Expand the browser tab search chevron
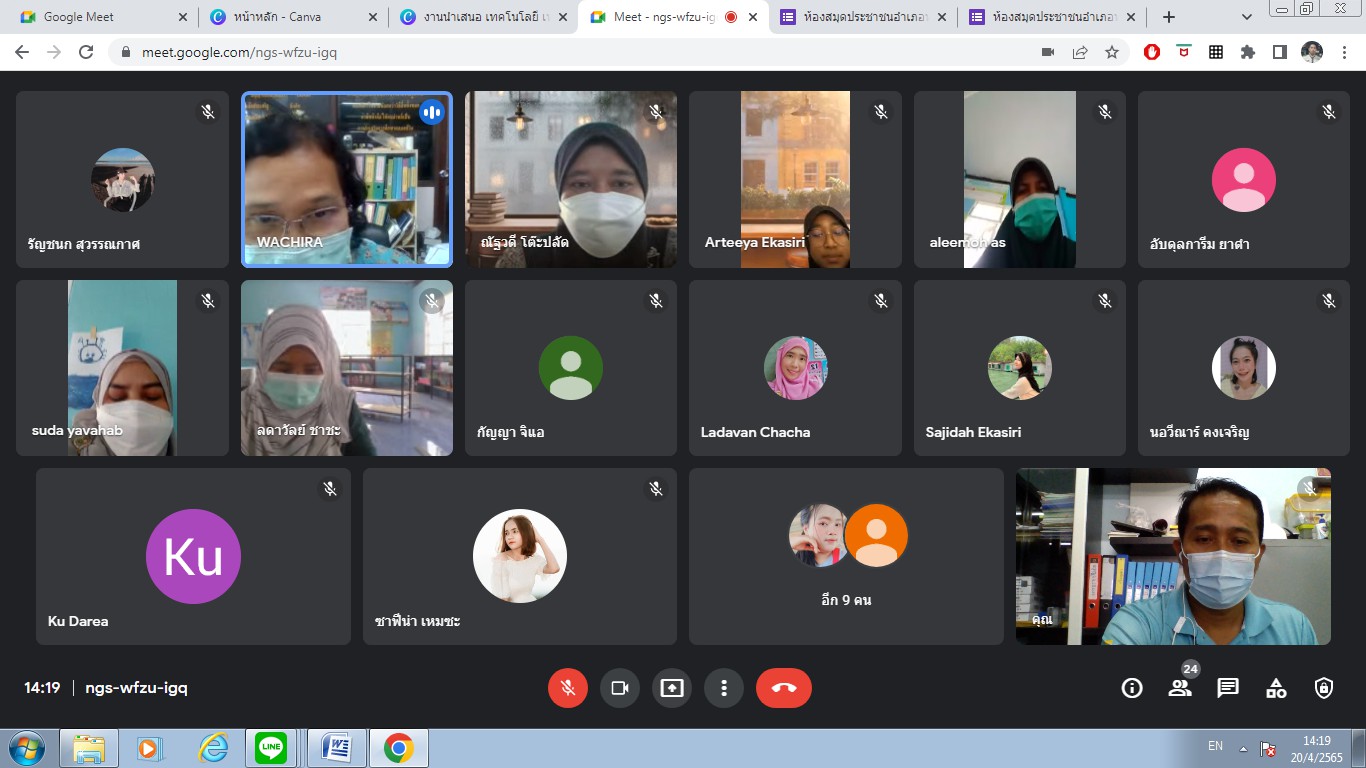1366x768 pixels. coord(1247,17)
